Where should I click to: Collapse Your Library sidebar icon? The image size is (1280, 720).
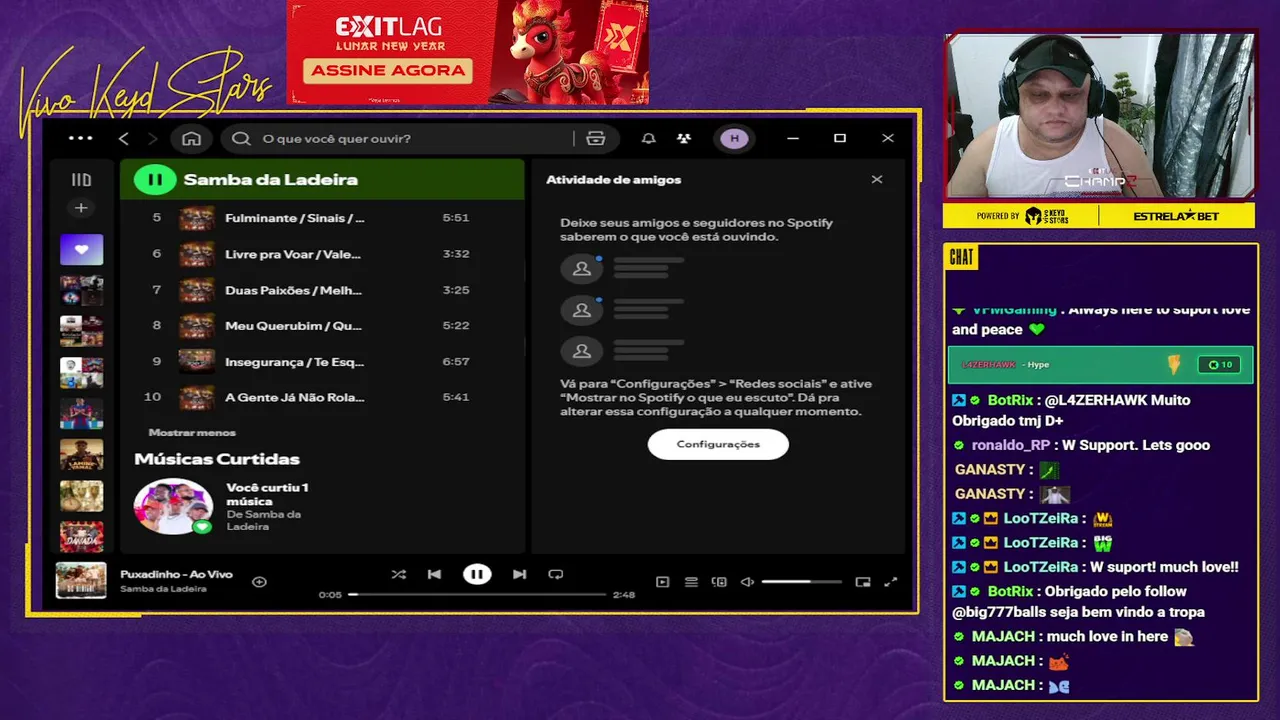pos(81,180)
